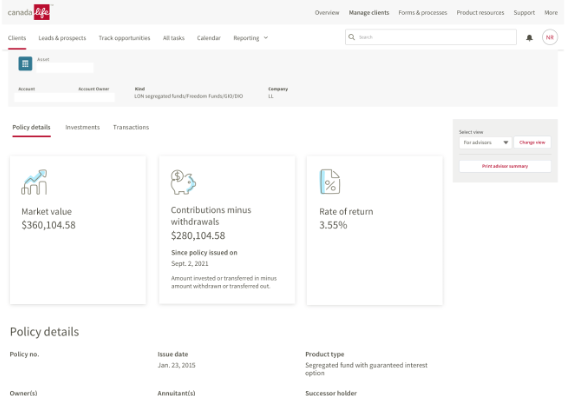The height and width of the screenshot is (396, 567).
Task: Click the Market value amount $360,104.58
Action: [x=48, y=225]
